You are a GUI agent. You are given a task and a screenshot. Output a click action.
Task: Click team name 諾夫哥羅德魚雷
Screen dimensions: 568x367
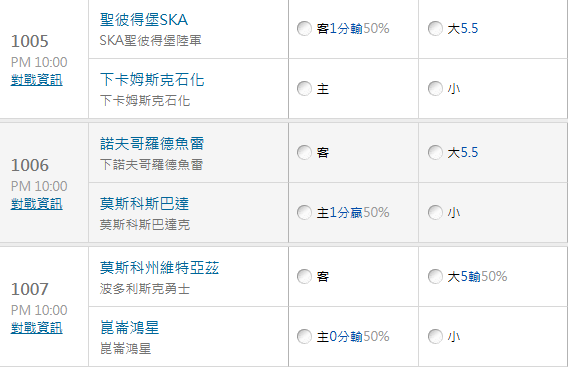pyautogui.click(x=152, y=143)
